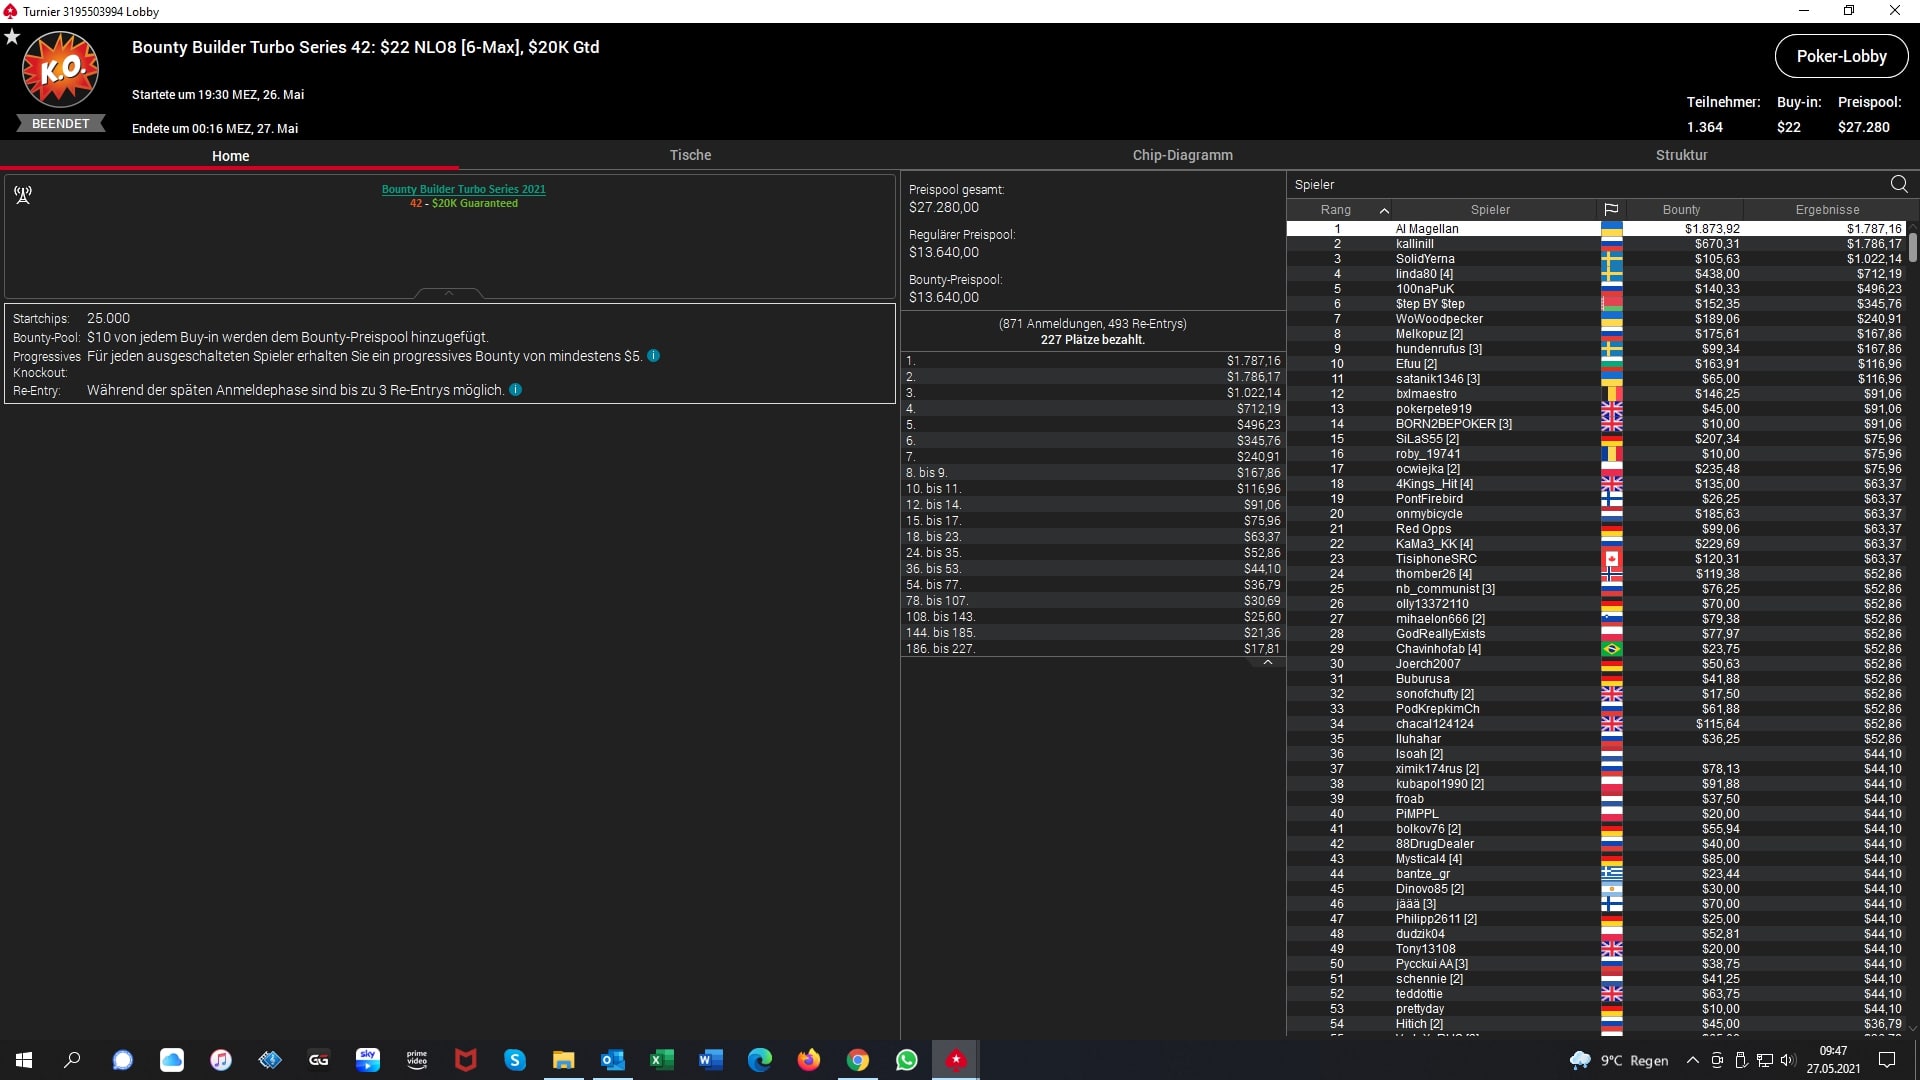Switch to the Struktur tab

coord(1681,155)
